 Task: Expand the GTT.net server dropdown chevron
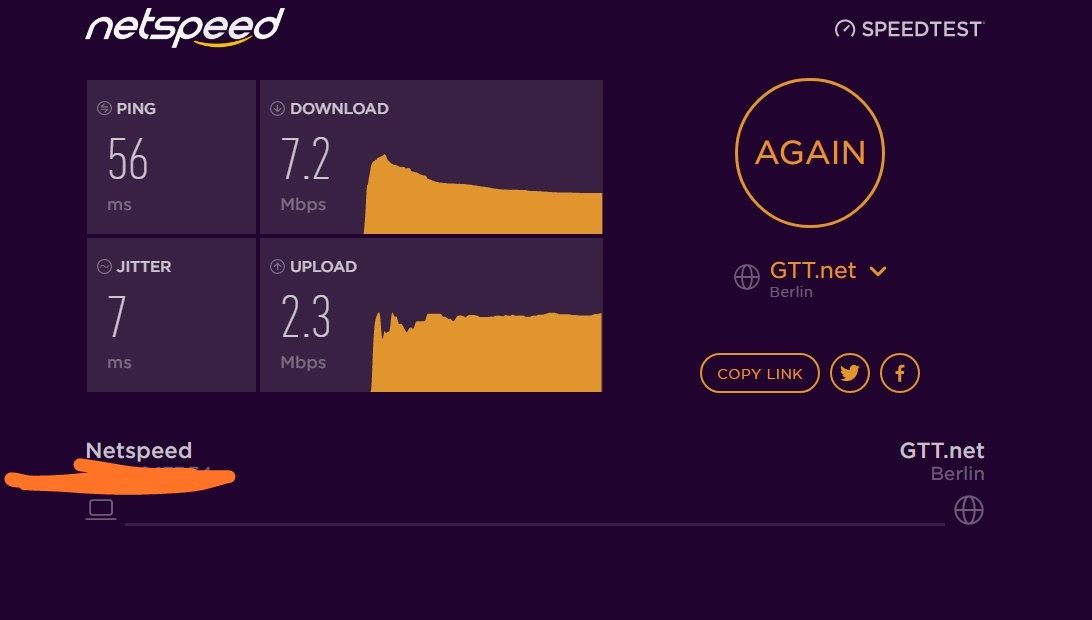click(878, 271)
